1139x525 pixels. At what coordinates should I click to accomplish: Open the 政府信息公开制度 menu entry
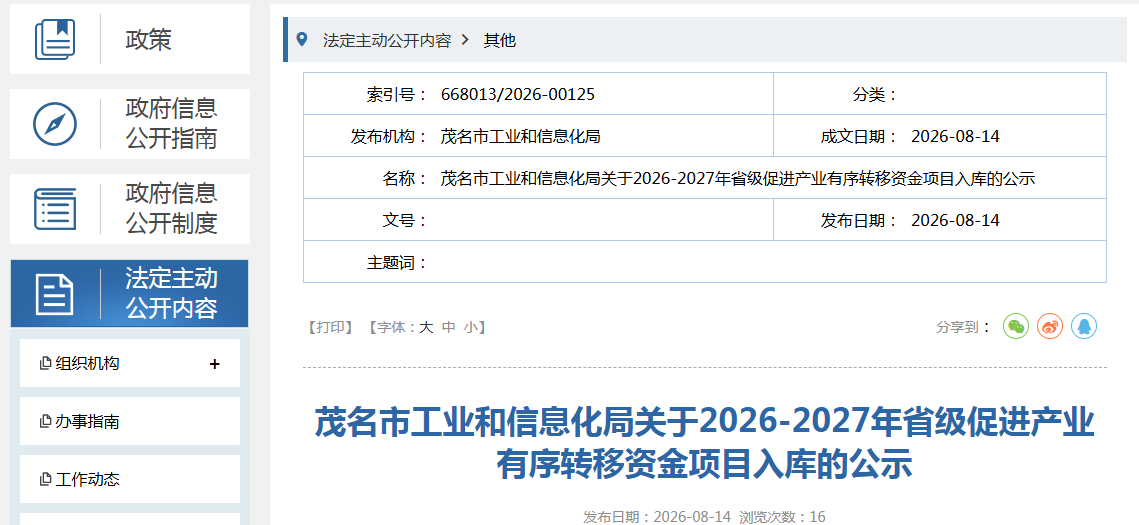130,208
